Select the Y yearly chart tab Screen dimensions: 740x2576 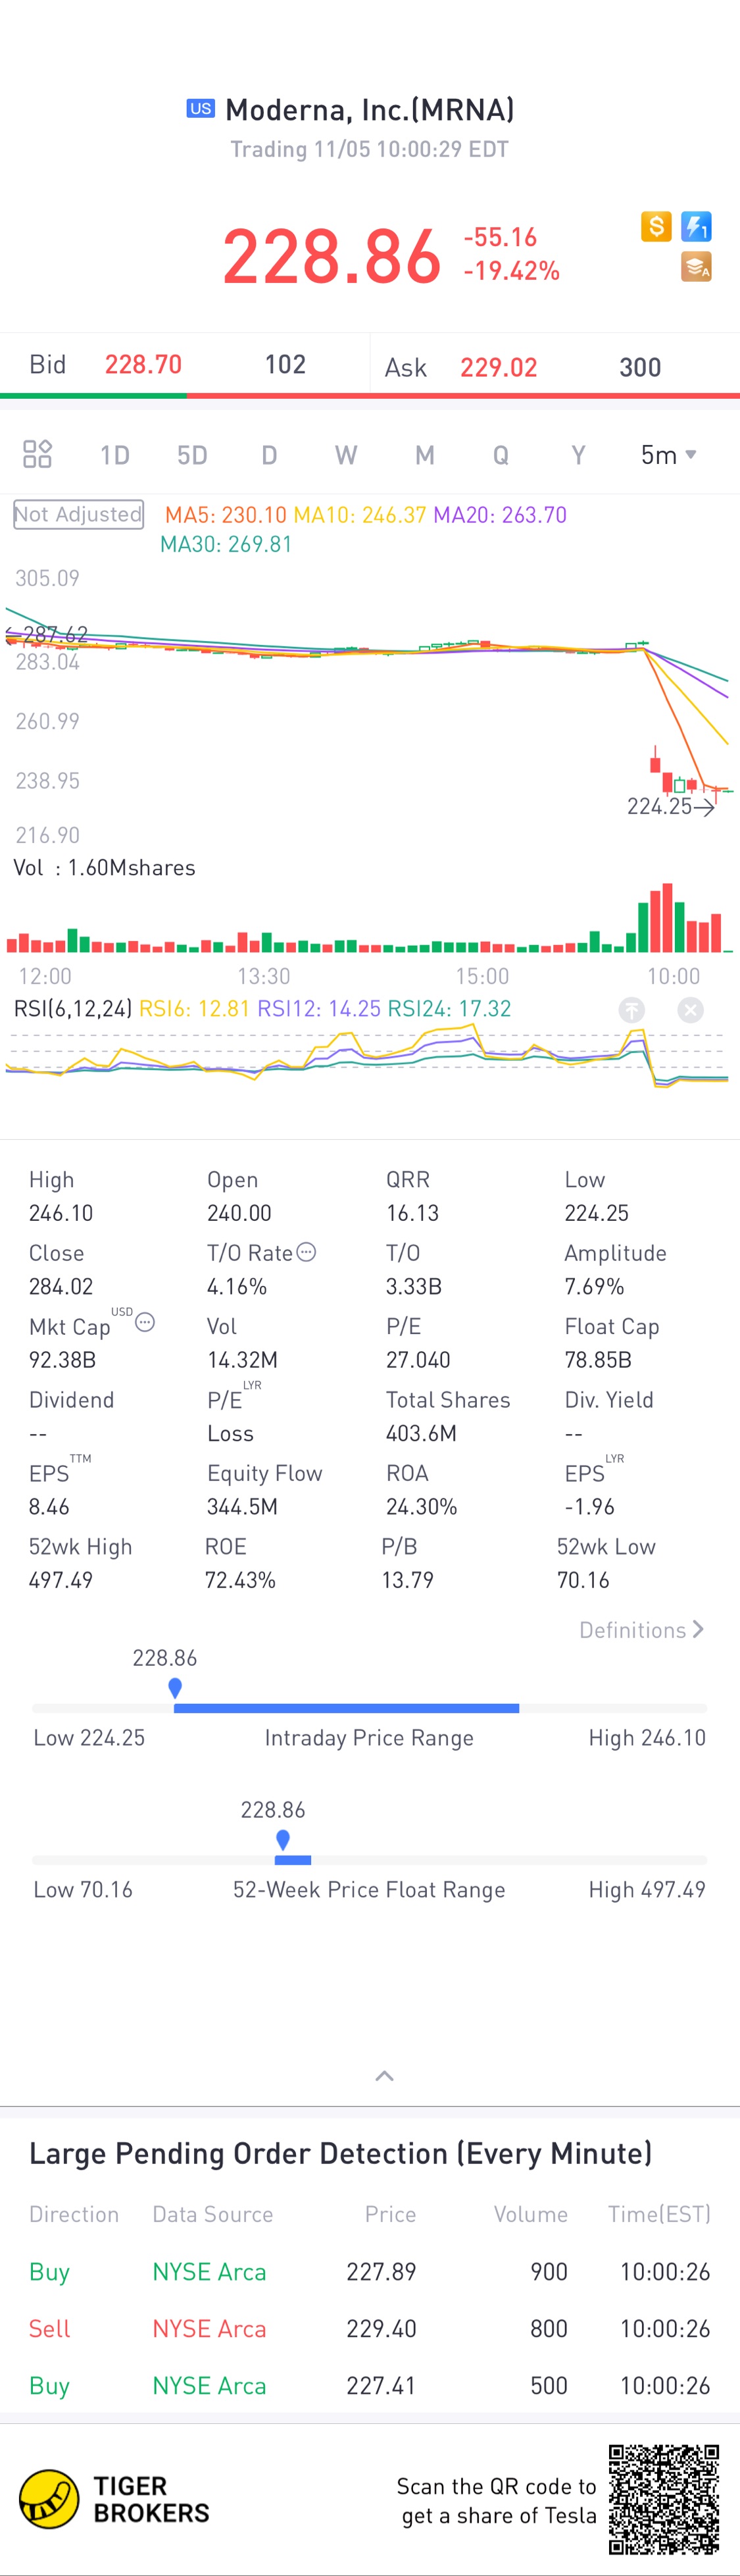578,456
